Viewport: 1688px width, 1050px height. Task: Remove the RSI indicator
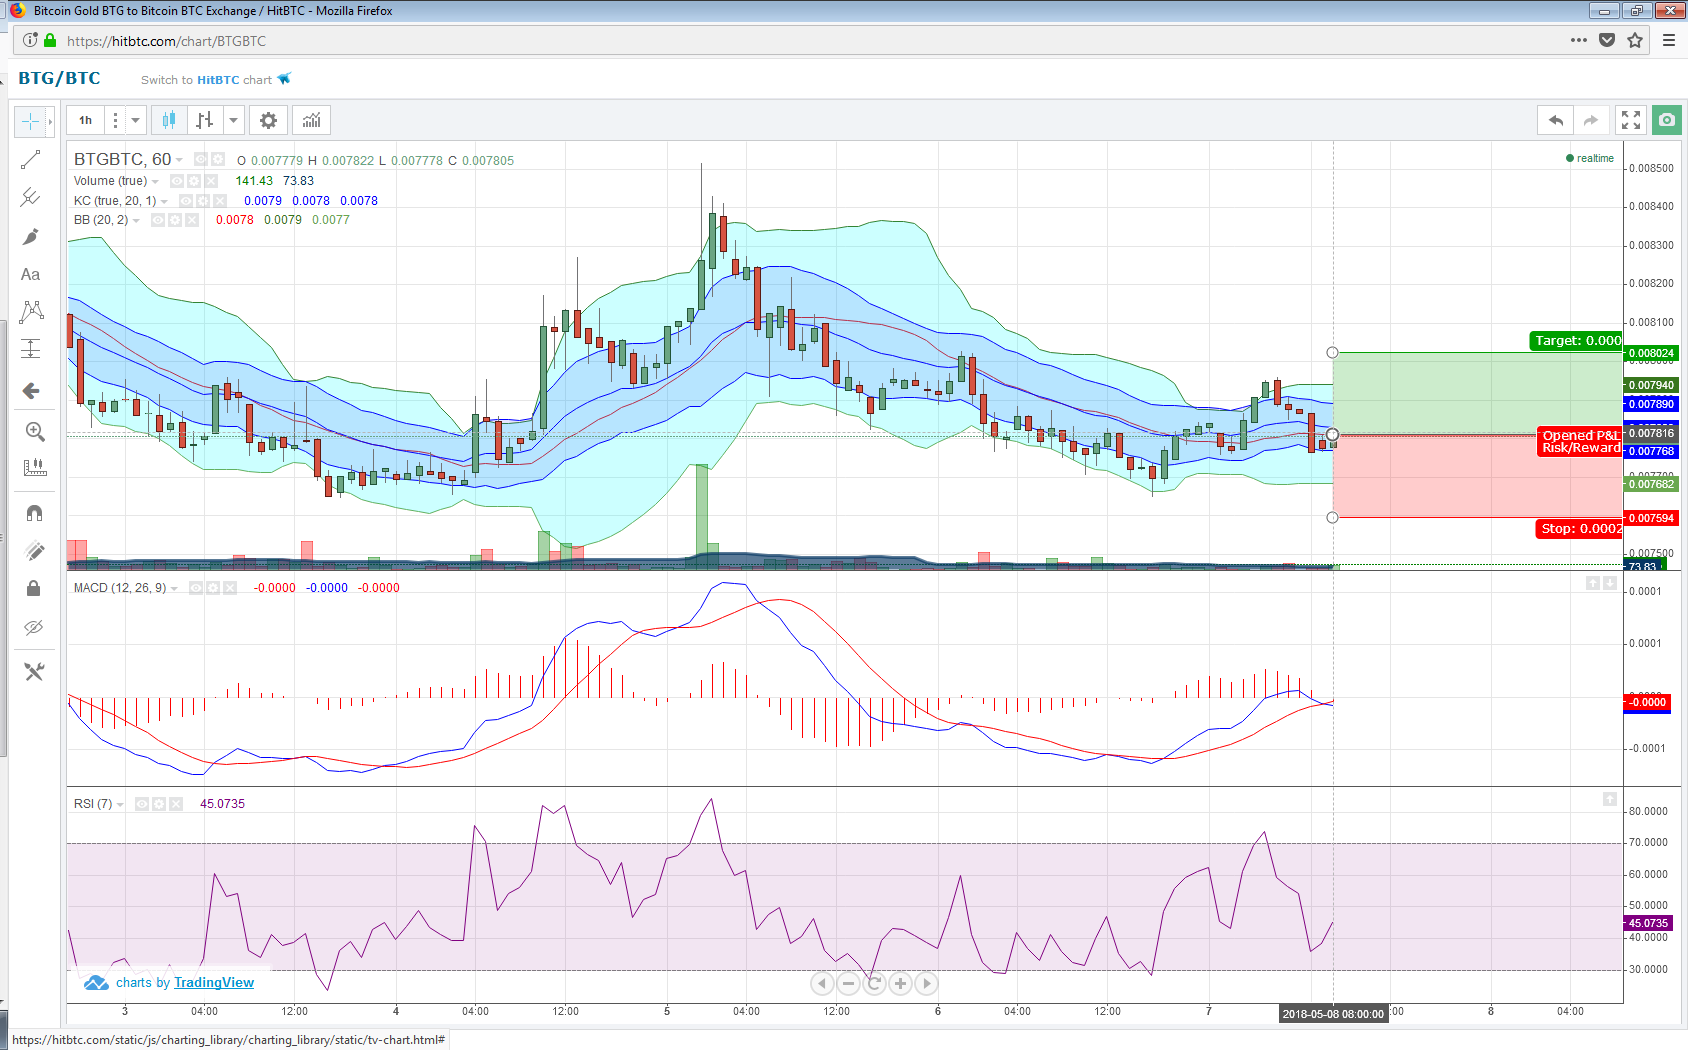click(176, 804)
